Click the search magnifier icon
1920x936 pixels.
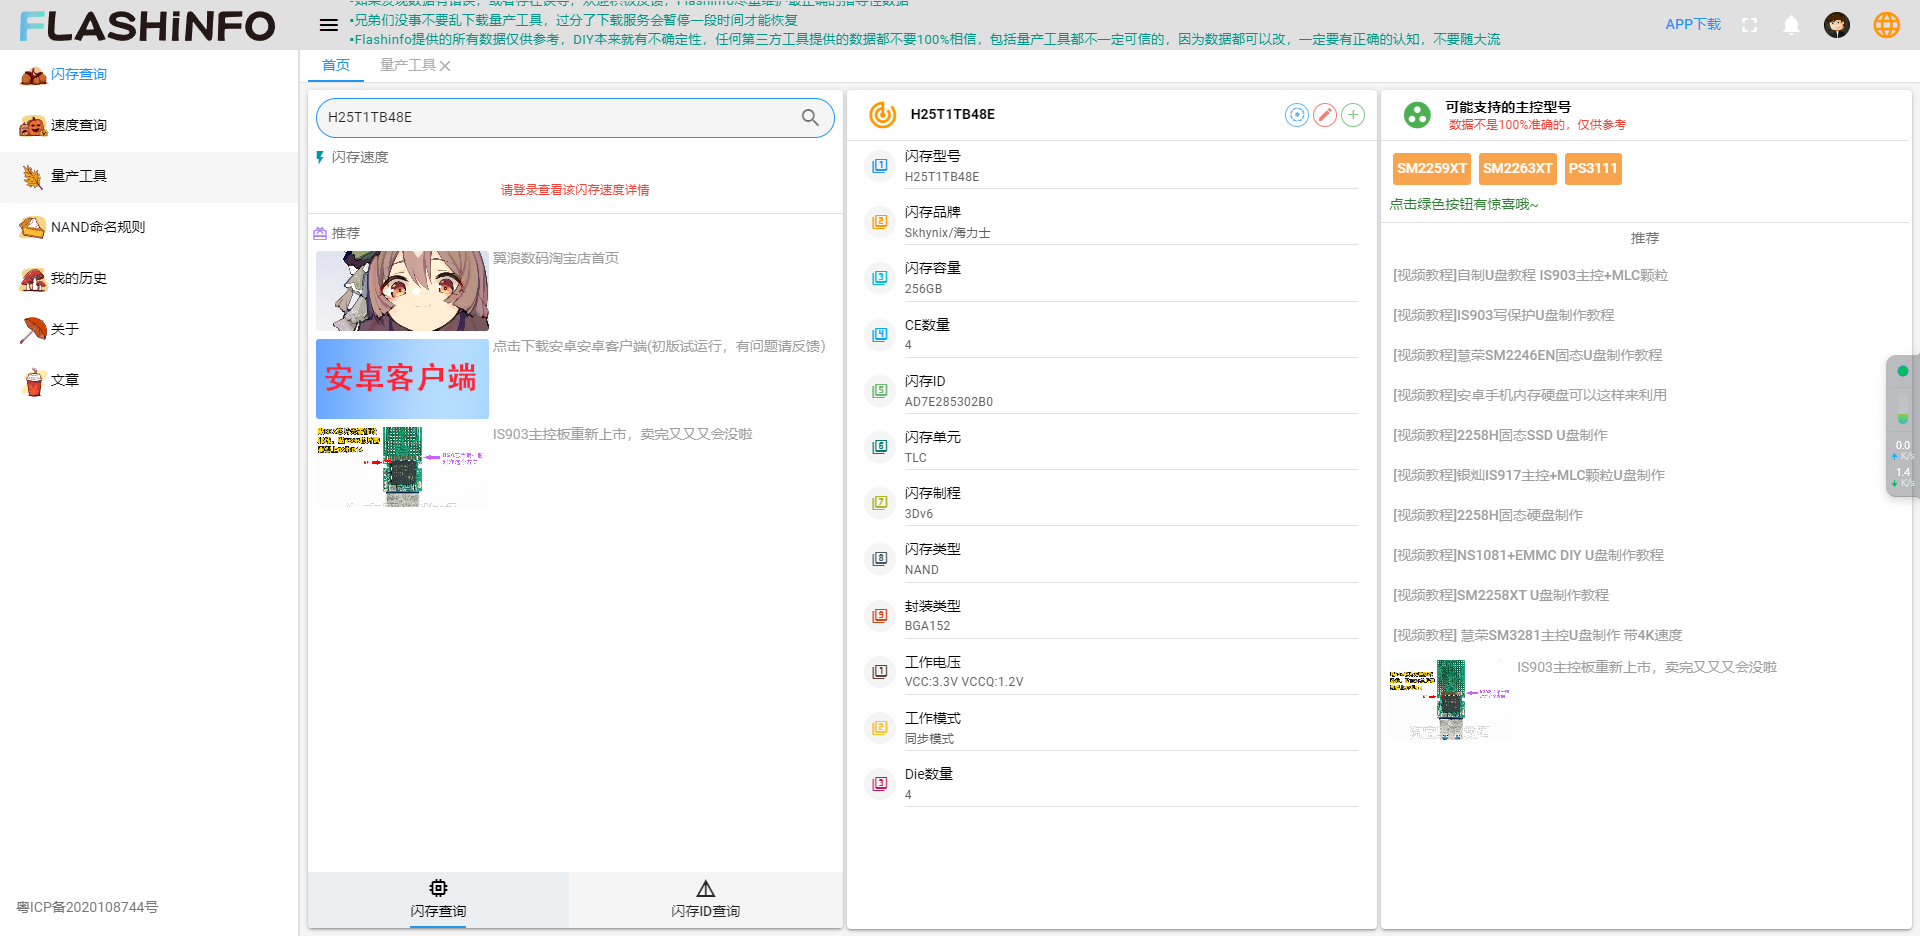[810, 117]
